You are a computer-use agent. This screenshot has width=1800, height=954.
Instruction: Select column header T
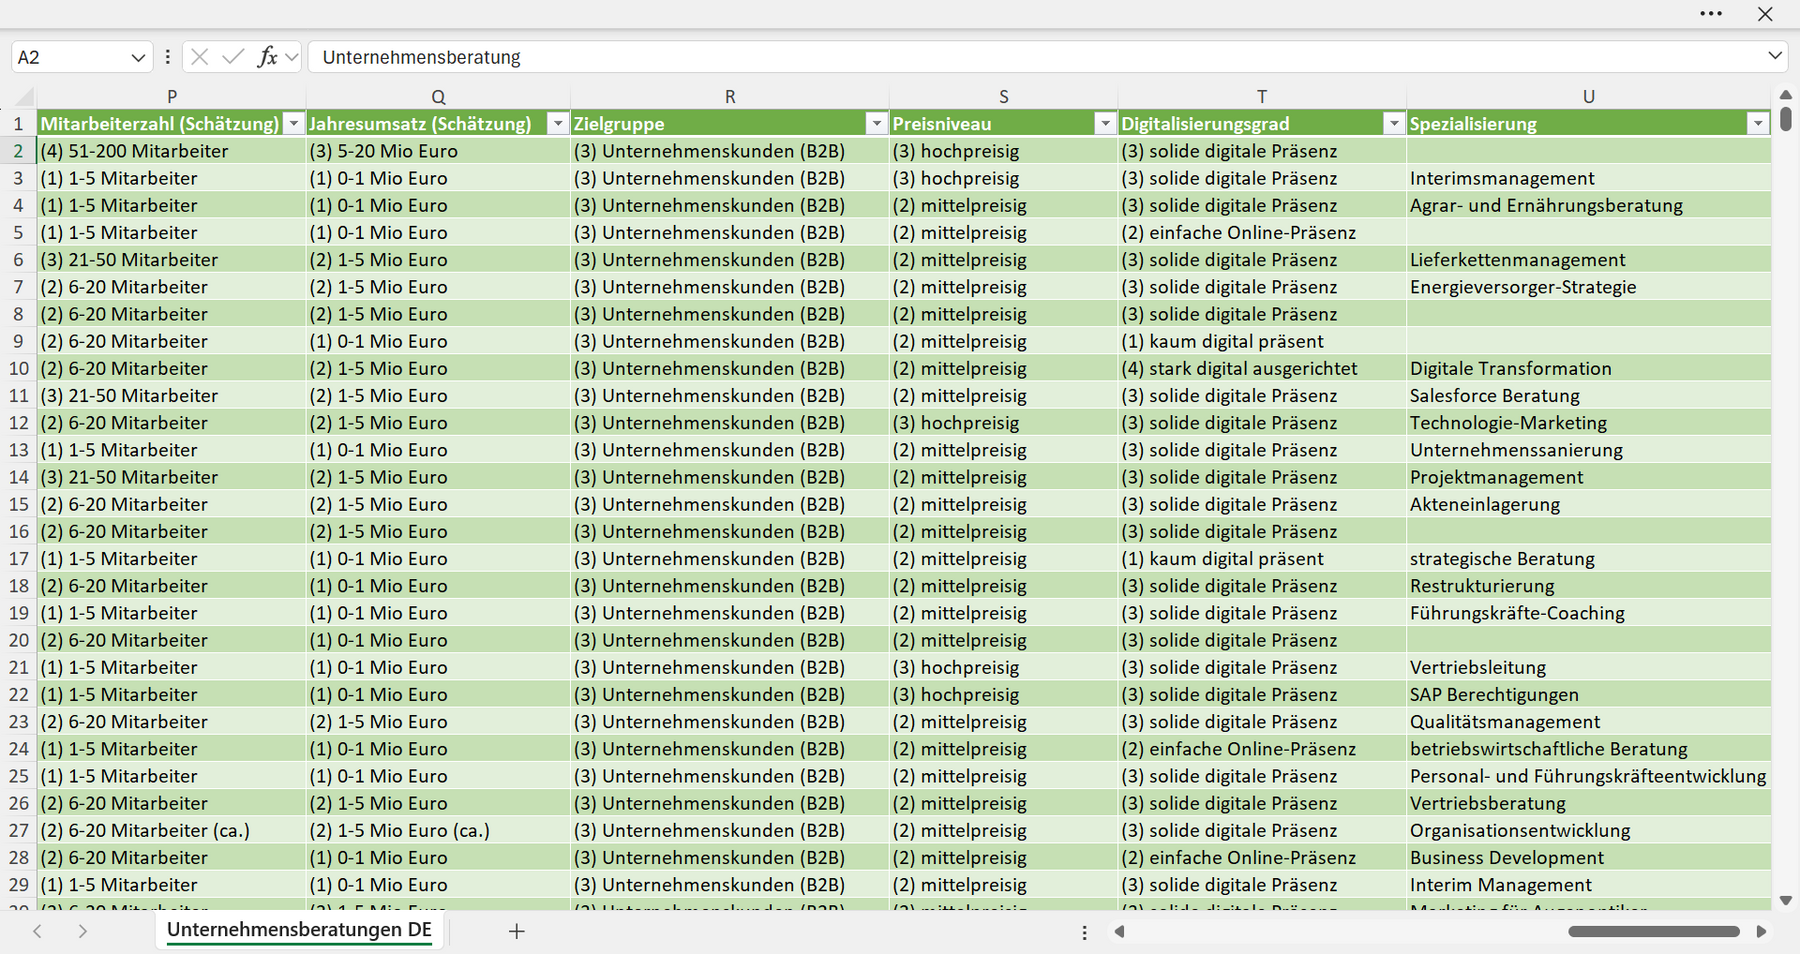(x=1262, y=97)
